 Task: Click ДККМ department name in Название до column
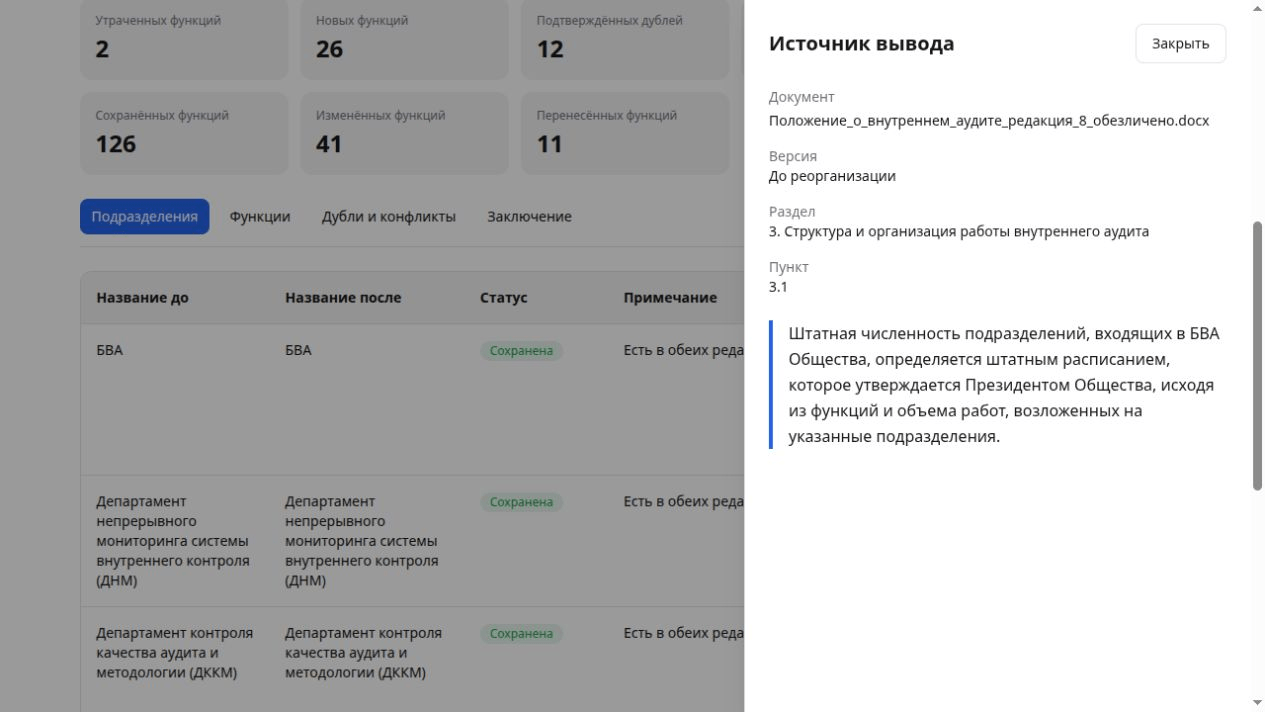pos(175,653)
